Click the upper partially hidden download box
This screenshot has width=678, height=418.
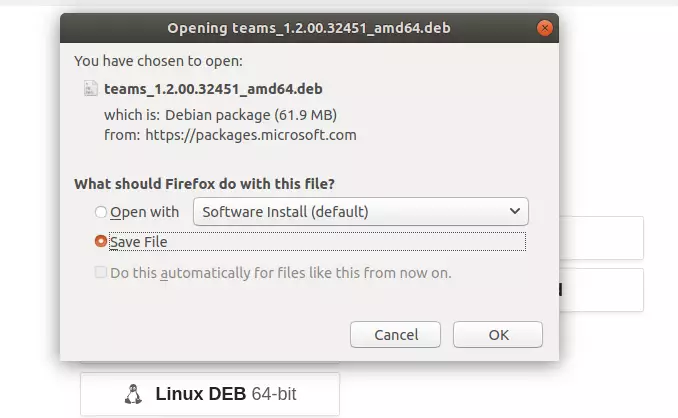[601, 238]
